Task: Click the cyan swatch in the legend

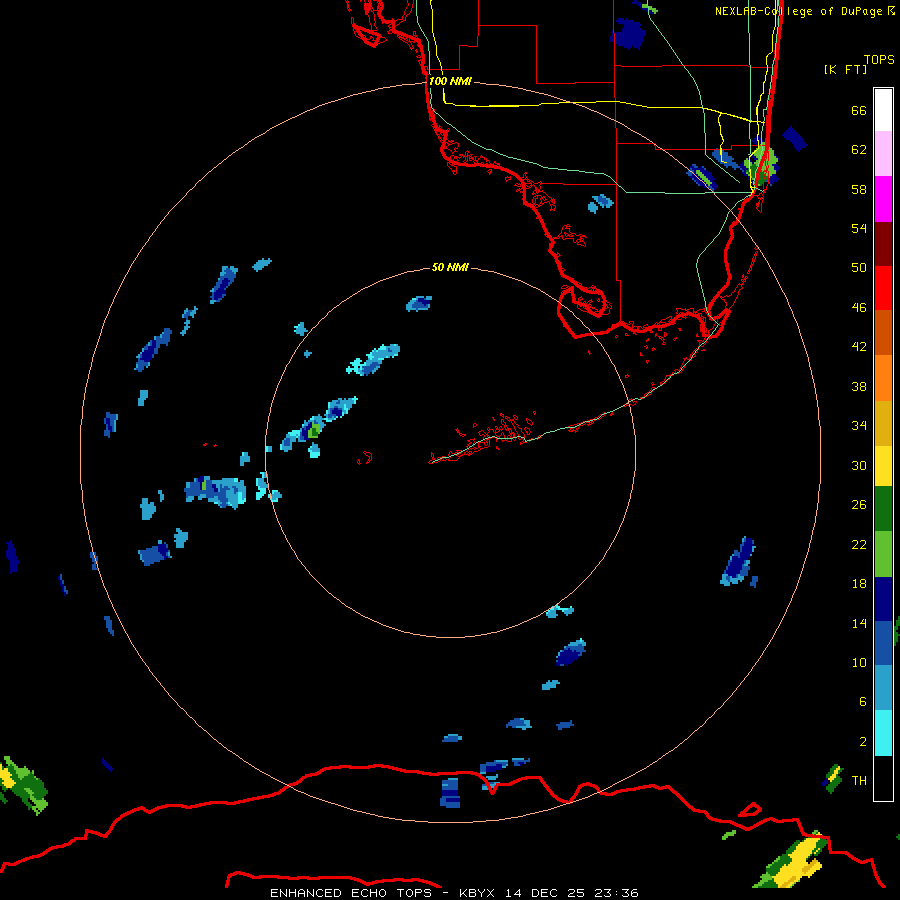Action: tap(883, 733)
